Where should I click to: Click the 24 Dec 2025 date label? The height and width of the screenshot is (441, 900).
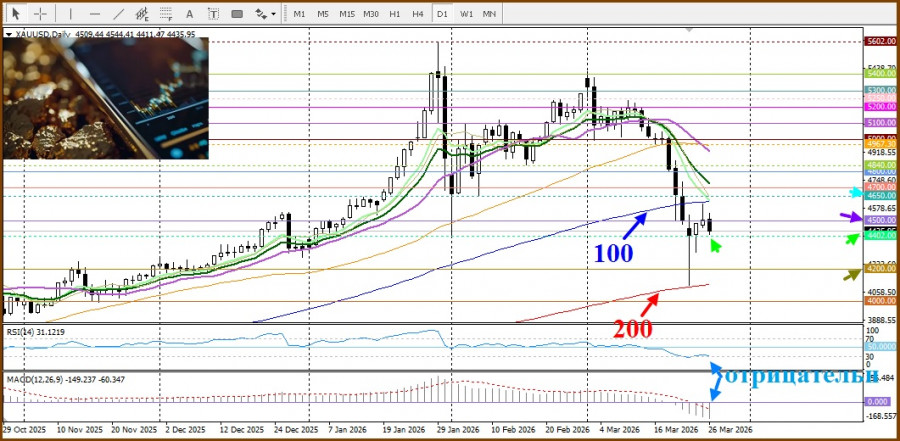point(296,430)
